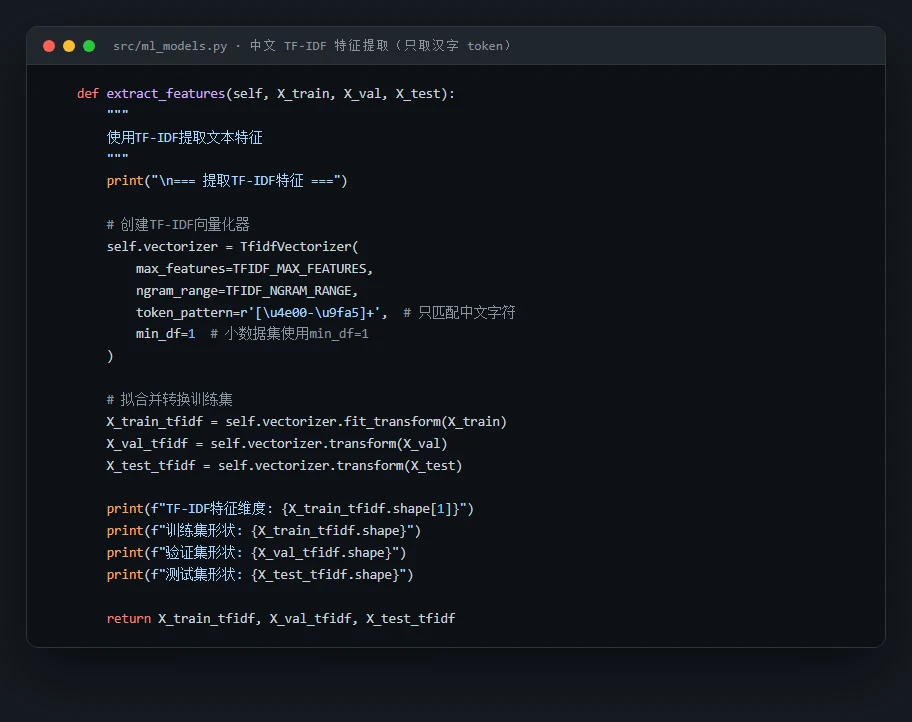Image resolution: width=912 pixels, height=722 pixels.
Task: Click the closing parenthesis of TfidfVectorizer
Action: 110,356
